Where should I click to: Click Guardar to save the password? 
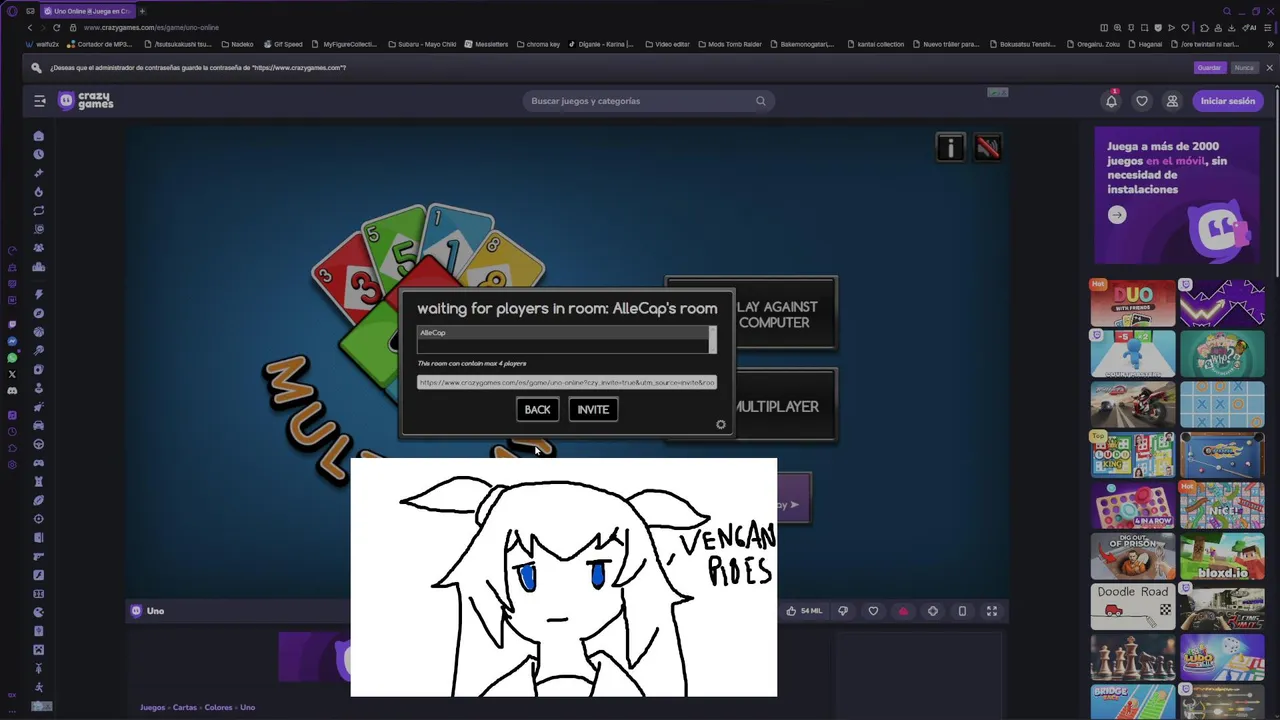click(x=1209, y=68)
